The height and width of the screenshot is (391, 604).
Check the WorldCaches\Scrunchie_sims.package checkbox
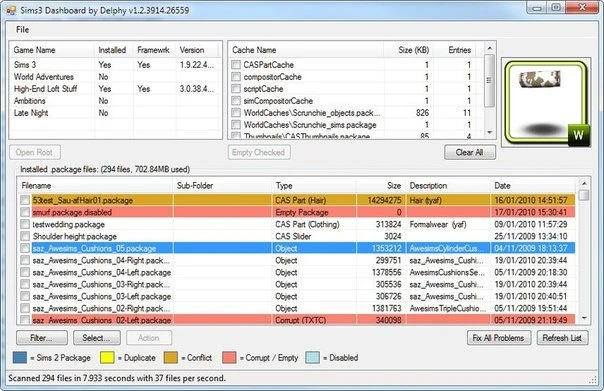click(236, 125)
